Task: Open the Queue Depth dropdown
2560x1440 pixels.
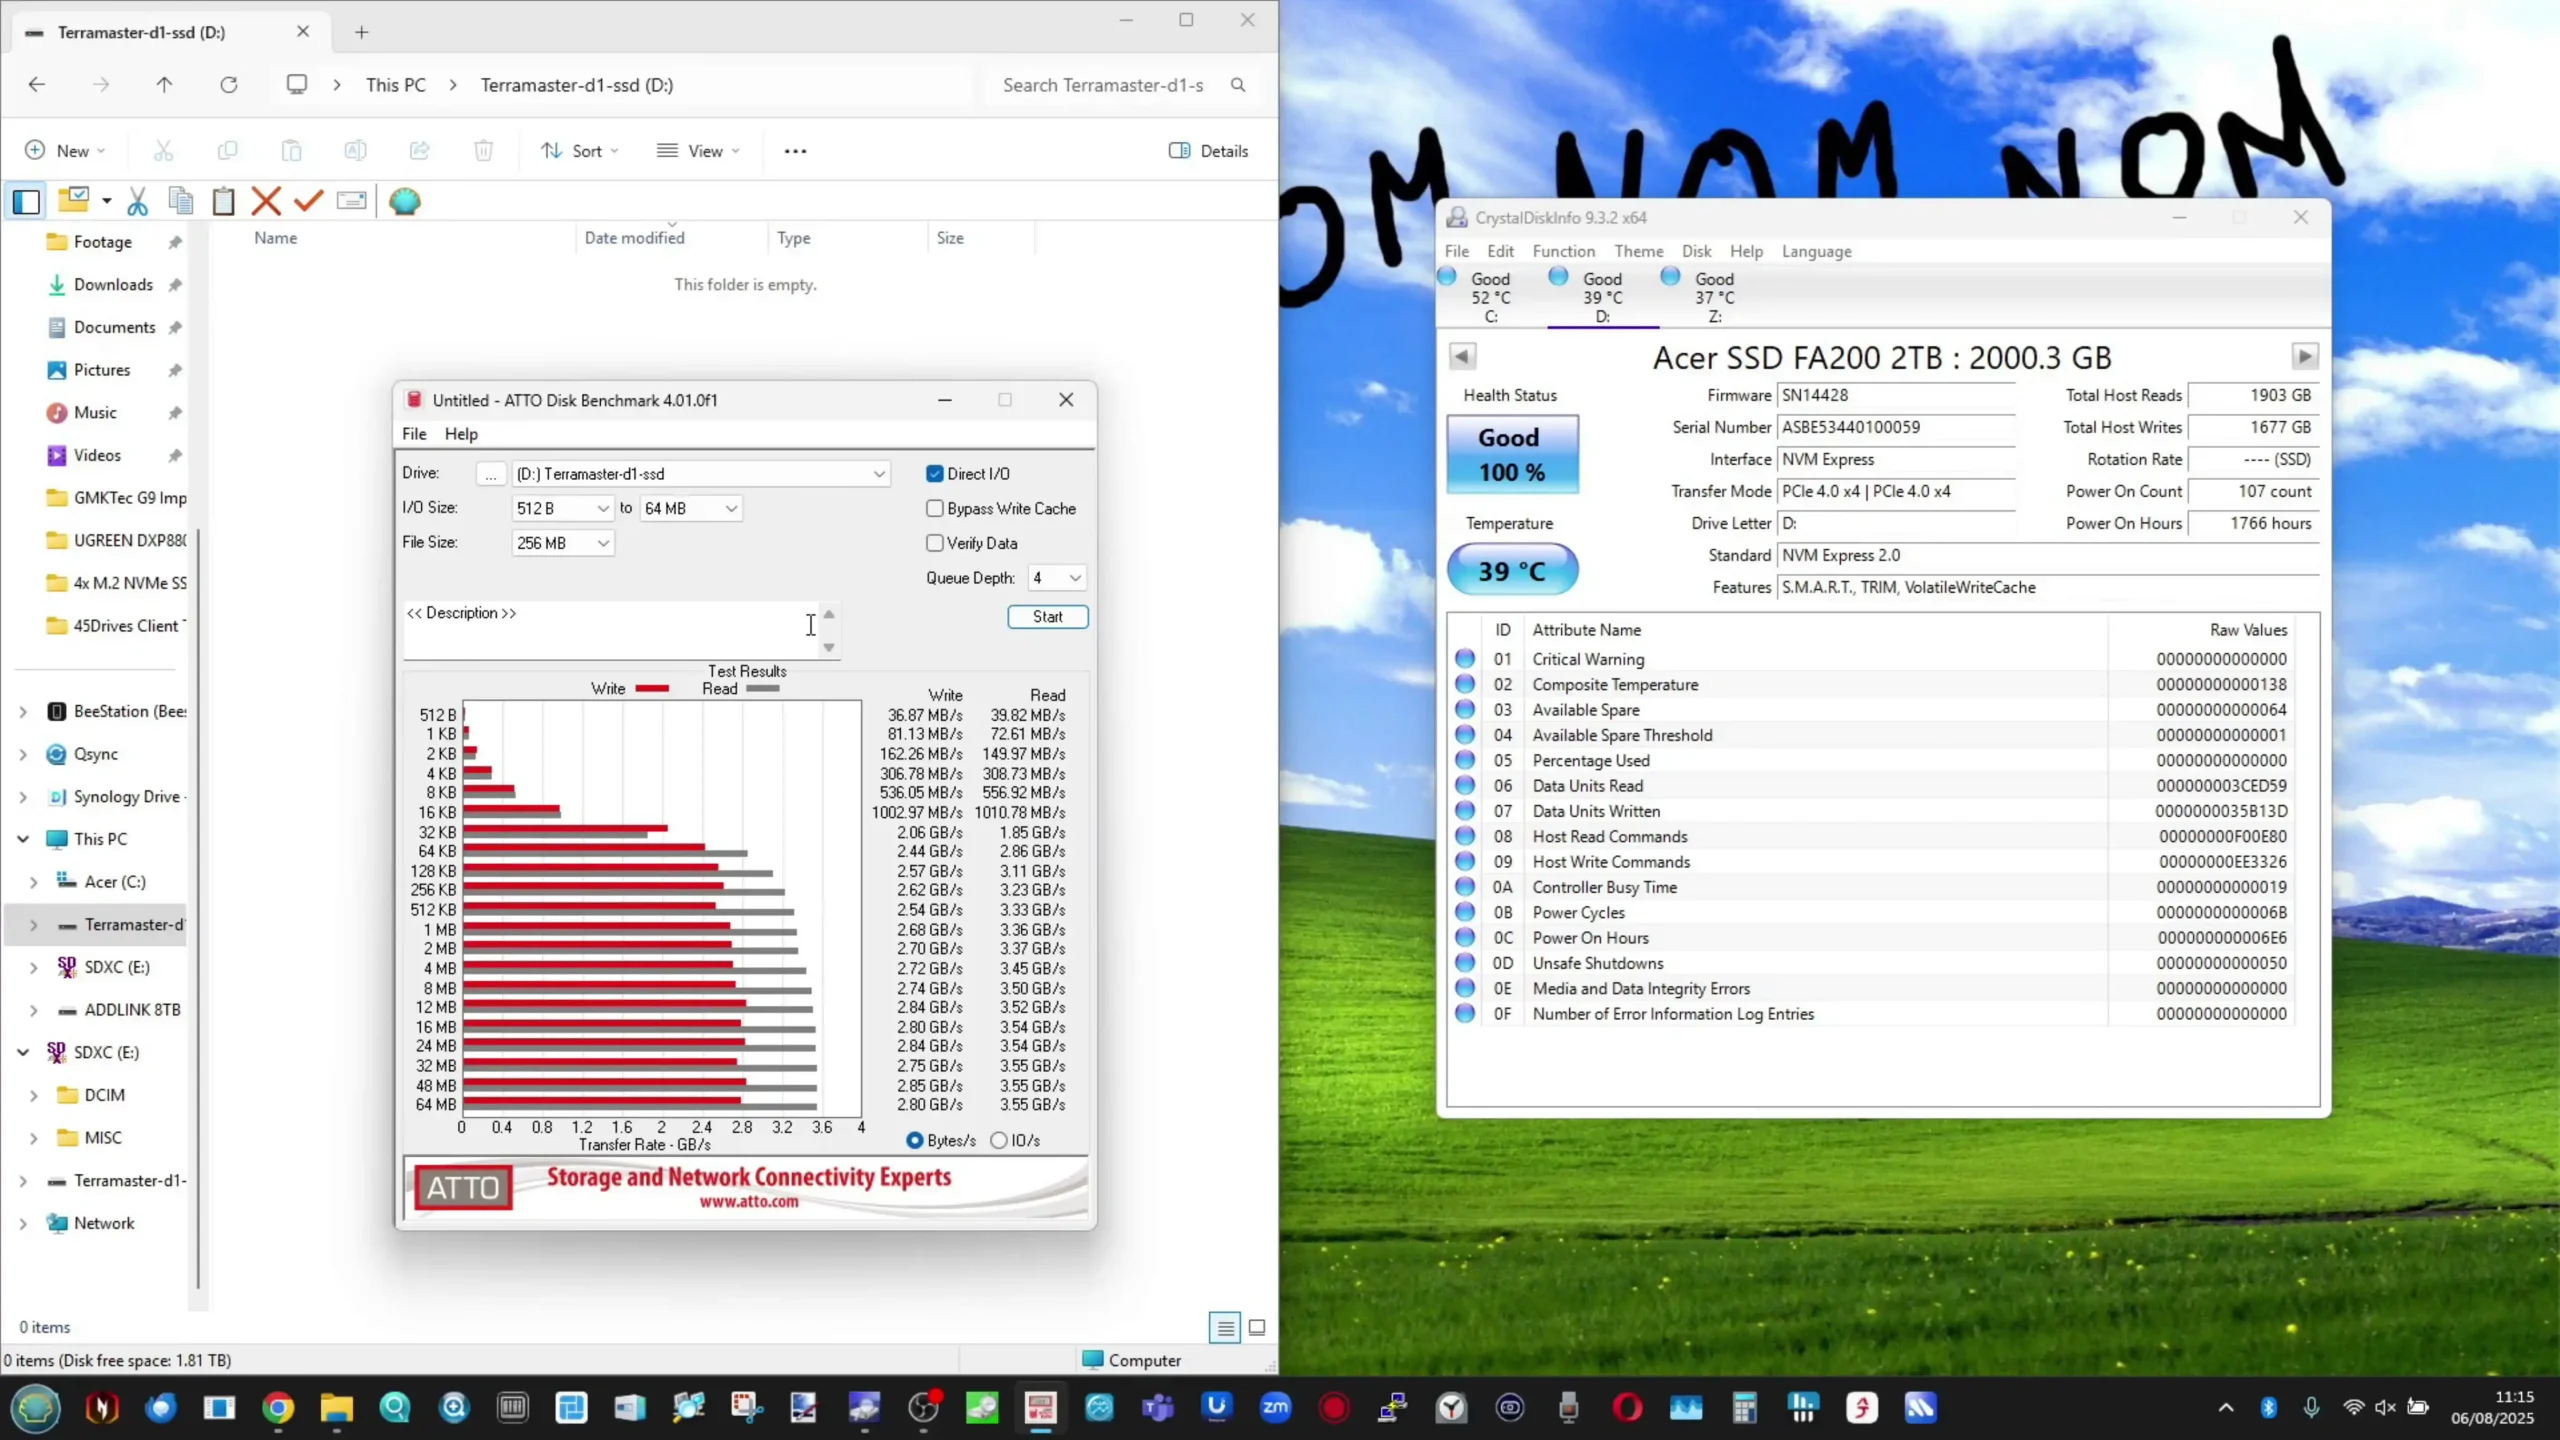Action: (x=1056, y=578)
